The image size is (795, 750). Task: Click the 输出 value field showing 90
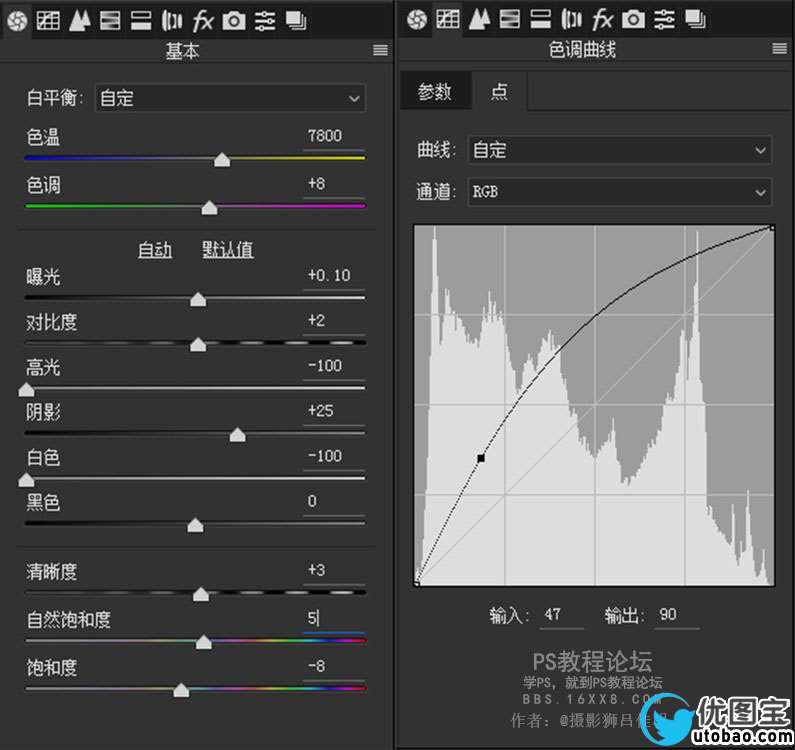[x=676, y=615]
